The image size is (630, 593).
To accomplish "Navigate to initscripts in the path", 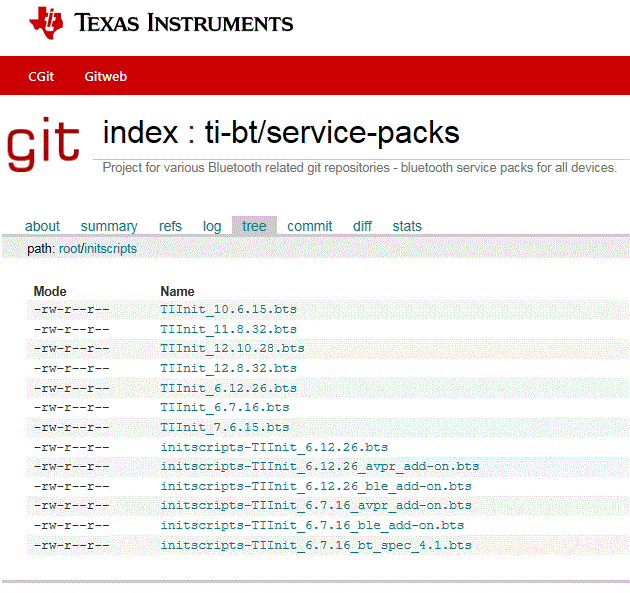I will pos(110,249).
